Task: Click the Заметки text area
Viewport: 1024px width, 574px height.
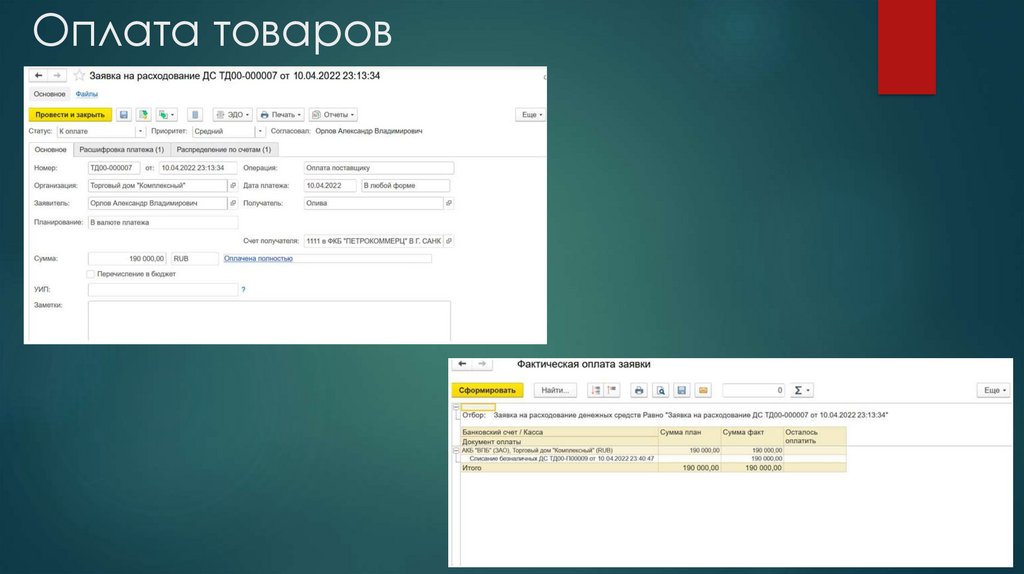Action: tap(269, 321)
